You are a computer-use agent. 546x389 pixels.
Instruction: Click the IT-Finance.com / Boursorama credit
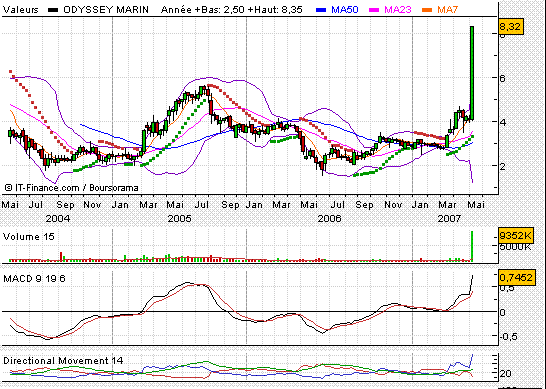[72, 188]
